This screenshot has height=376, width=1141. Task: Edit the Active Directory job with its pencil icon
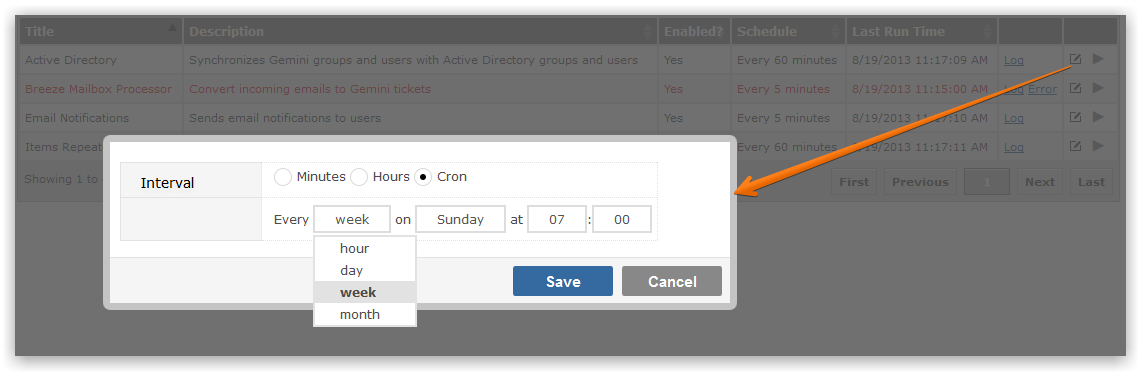(1076, 59)
